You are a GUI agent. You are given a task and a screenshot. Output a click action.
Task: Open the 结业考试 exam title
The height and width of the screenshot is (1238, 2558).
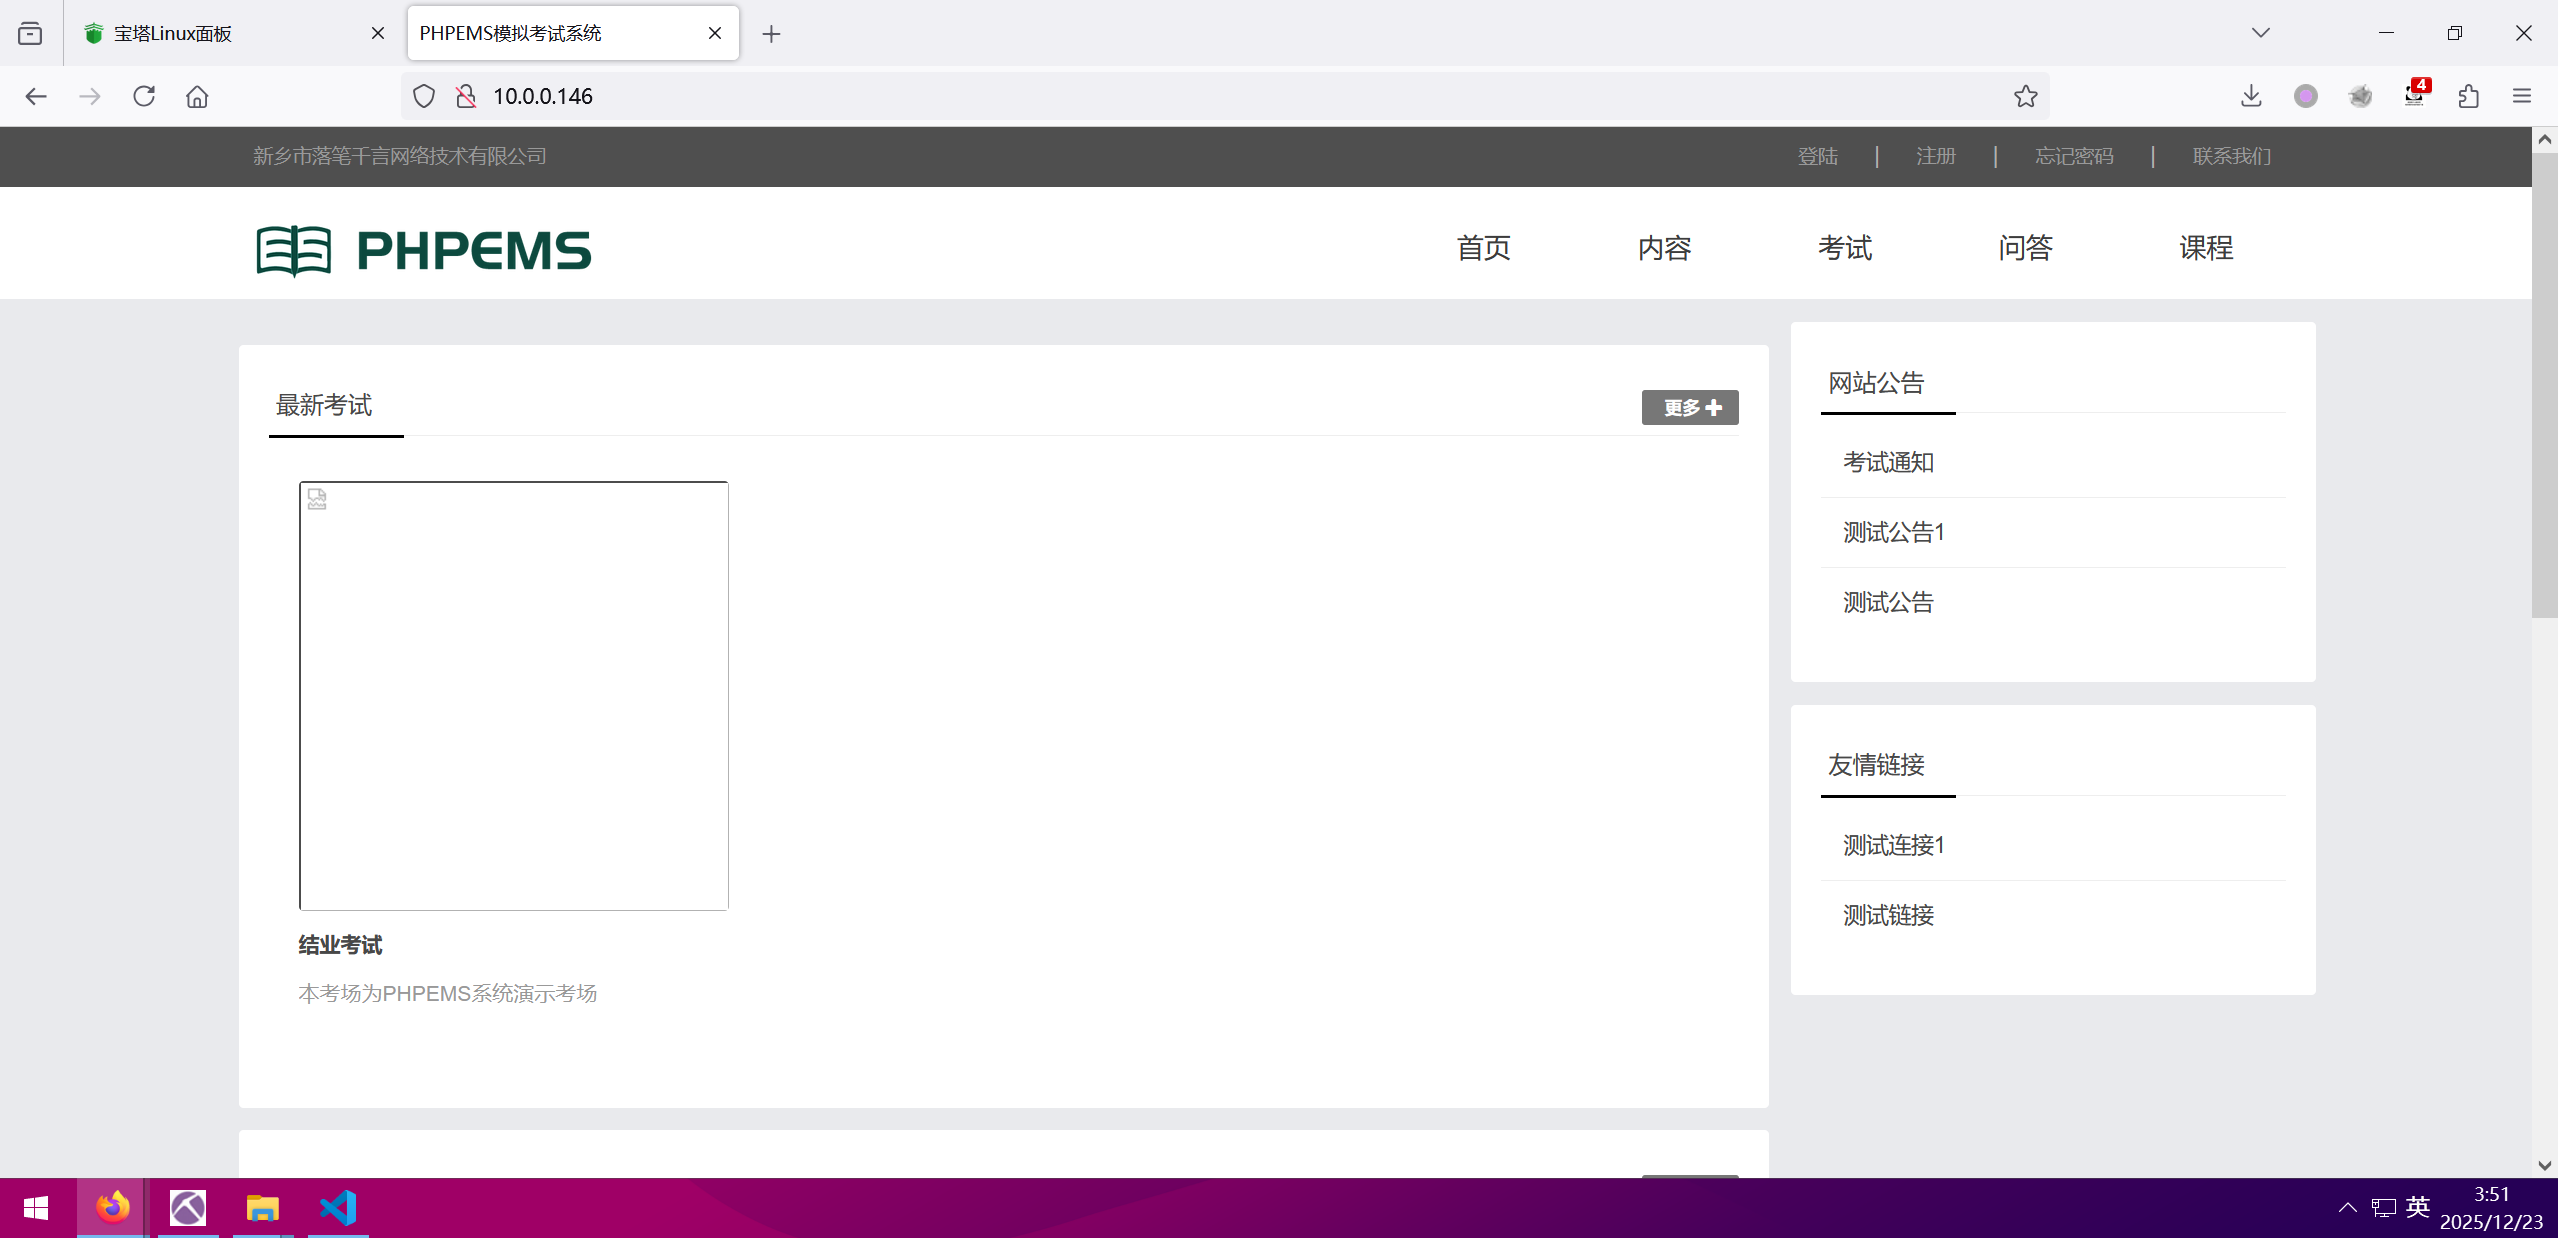[x=340, y=945]
